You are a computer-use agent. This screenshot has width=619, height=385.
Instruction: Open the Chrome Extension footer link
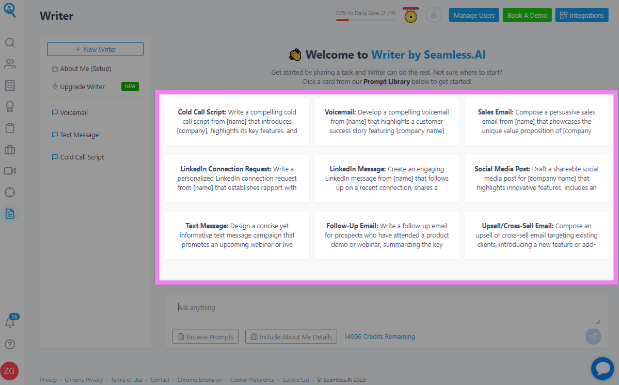click(x=199, y=380)
